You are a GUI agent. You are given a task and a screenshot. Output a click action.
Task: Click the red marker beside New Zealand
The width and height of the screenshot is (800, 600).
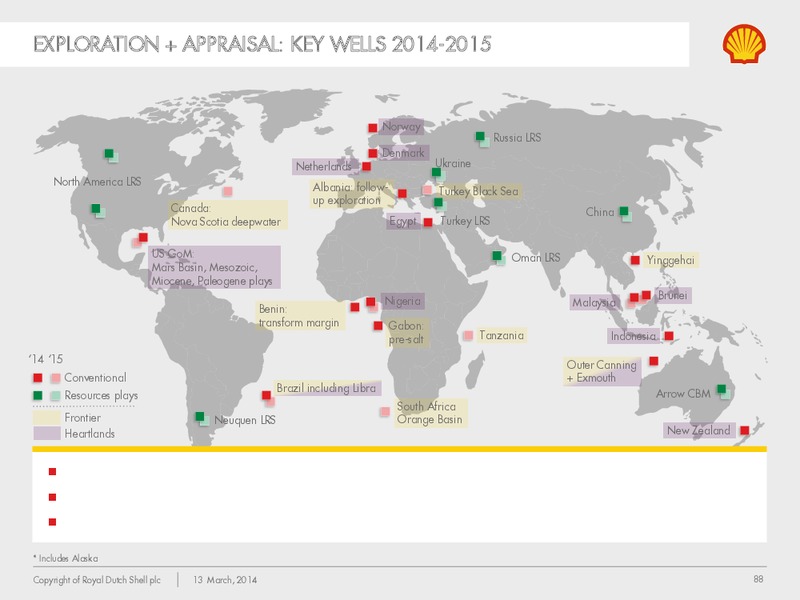click(x=745, y=430)
